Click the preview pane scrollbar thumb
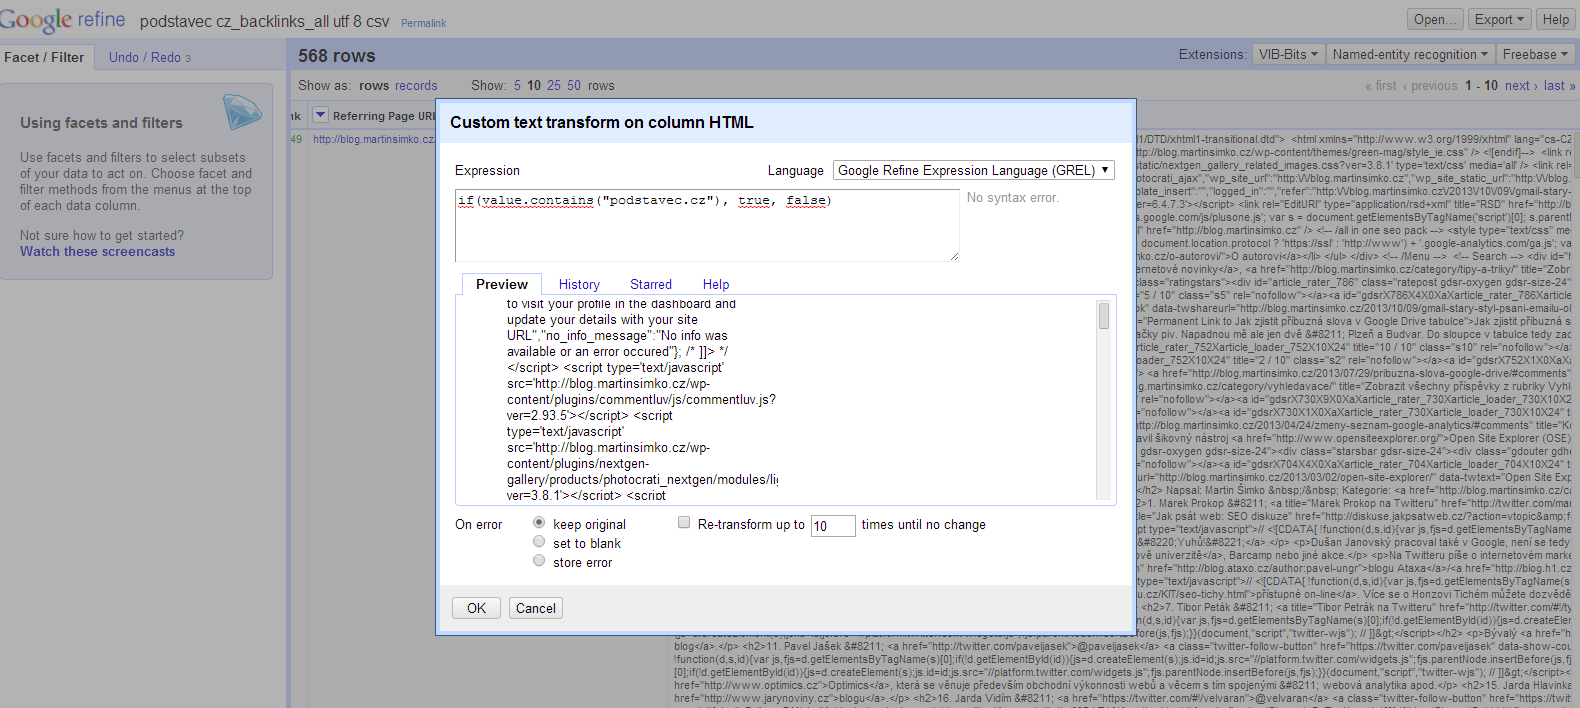The image size is (1580, 708). tap(1104, 316)
